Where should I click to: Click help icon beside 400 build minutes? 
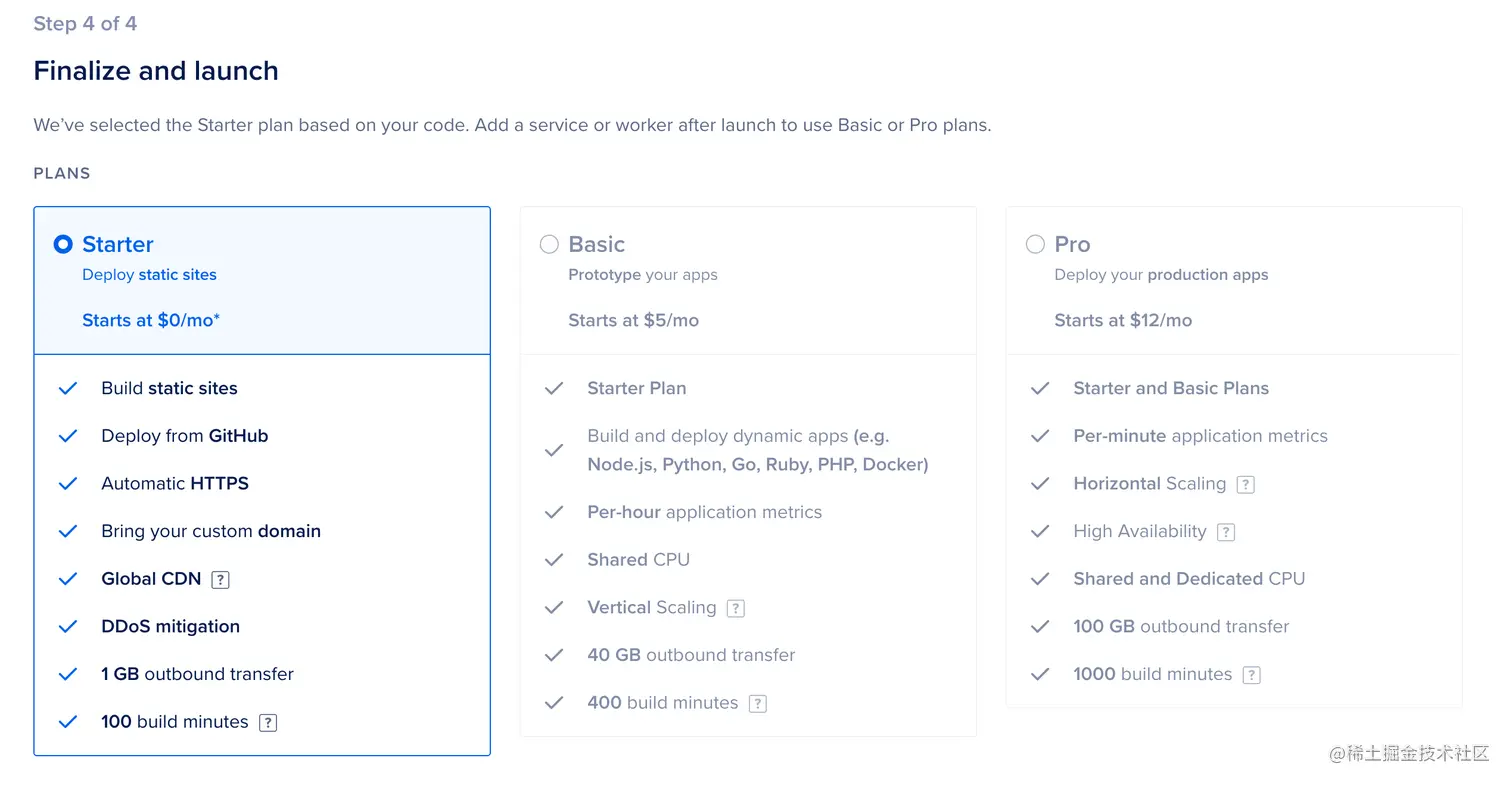(758, 703)
